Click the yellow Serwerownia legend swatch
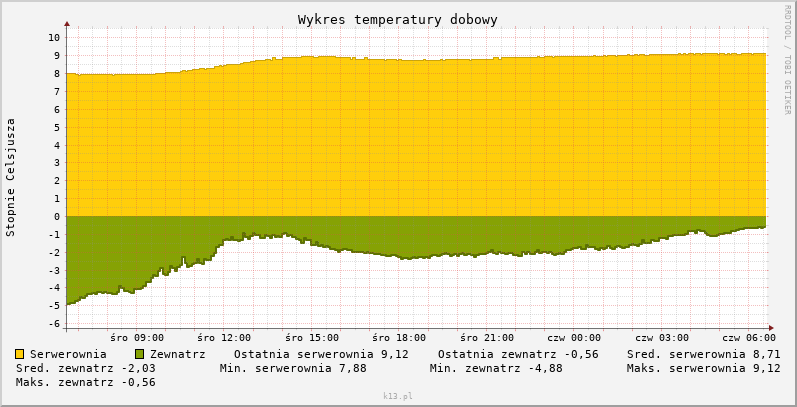This screenshot has height=407, width=797. coord(20,354)
